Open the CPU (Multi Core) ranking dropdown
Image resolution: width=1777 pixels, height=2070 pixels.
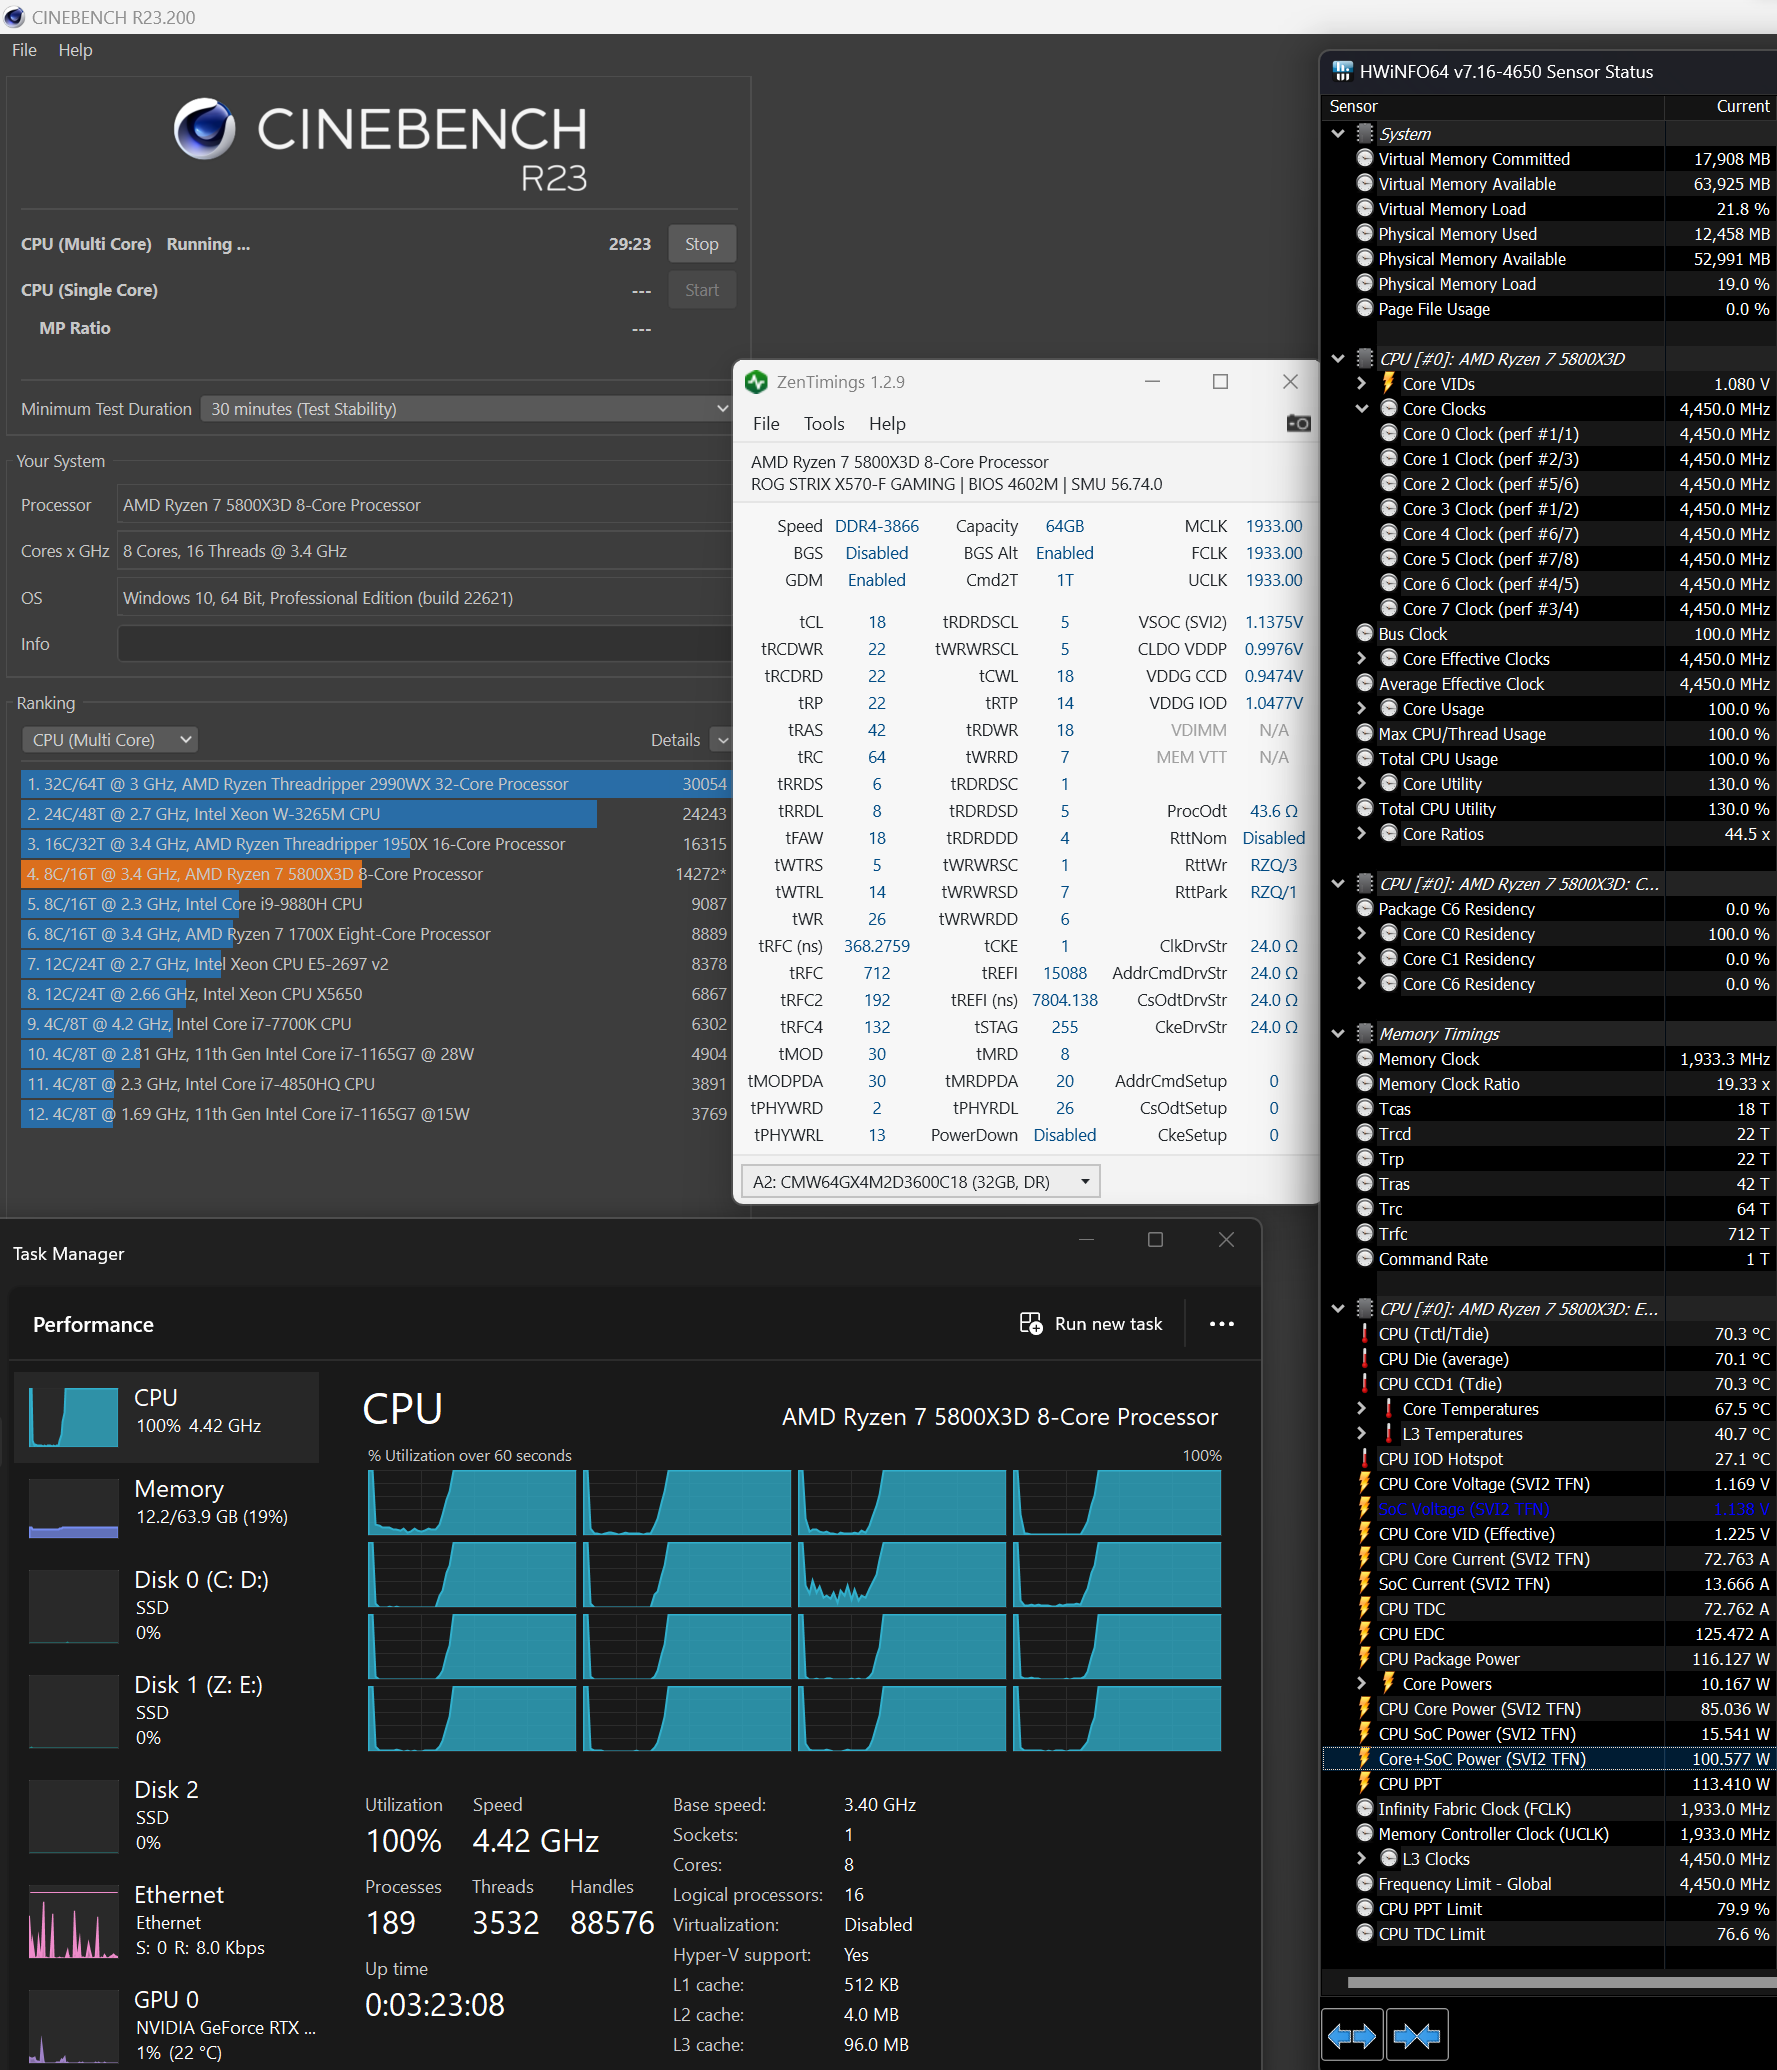109,740
